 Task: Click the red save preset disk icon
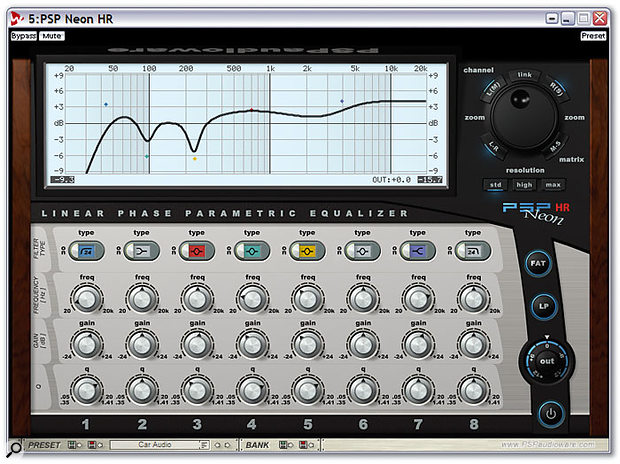pos(92,445)
